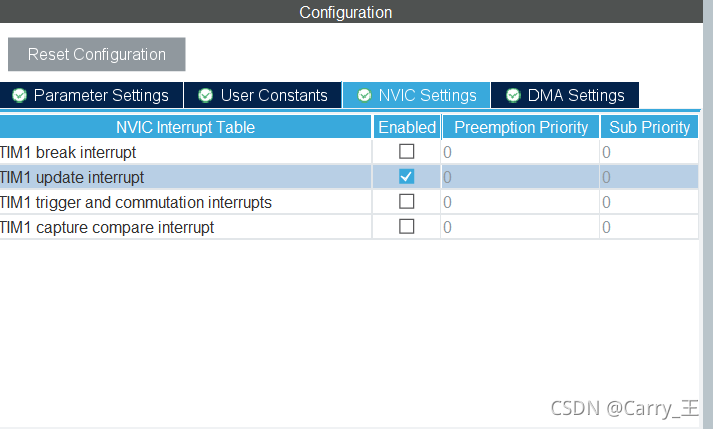Click green check icon on DMA Settings
Screen dimensions: 714x429
pos(513,95)
